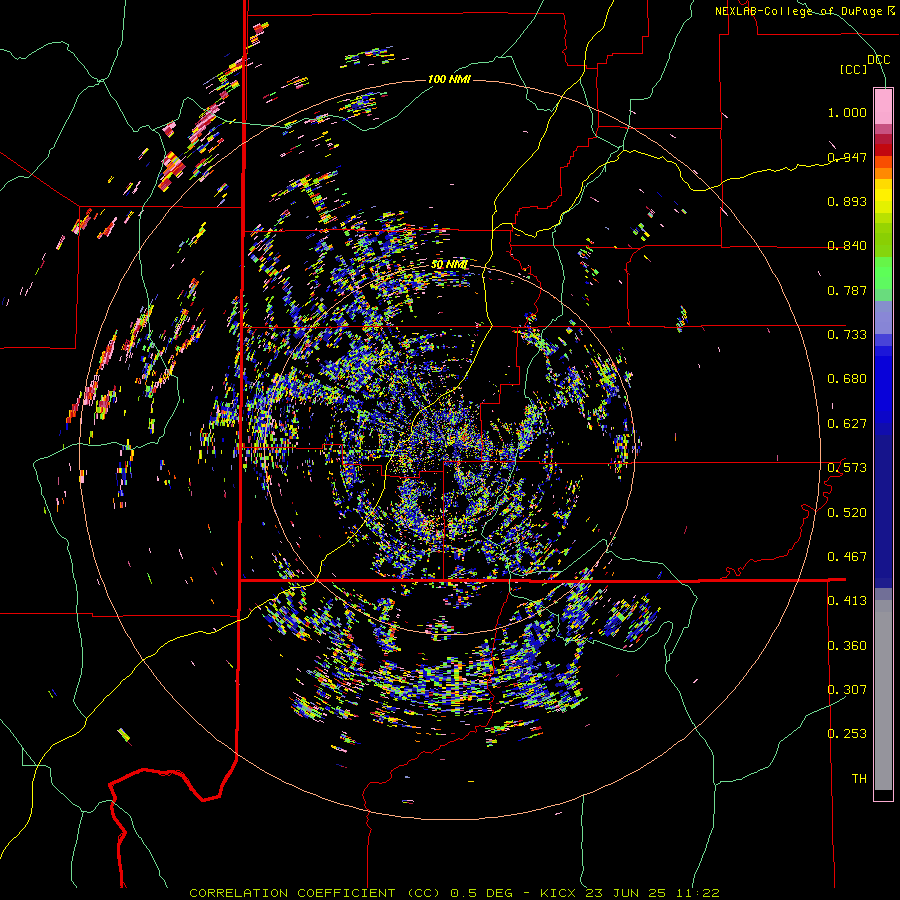Pick the dark navy swatch on the color bar

tap(883, 505)
